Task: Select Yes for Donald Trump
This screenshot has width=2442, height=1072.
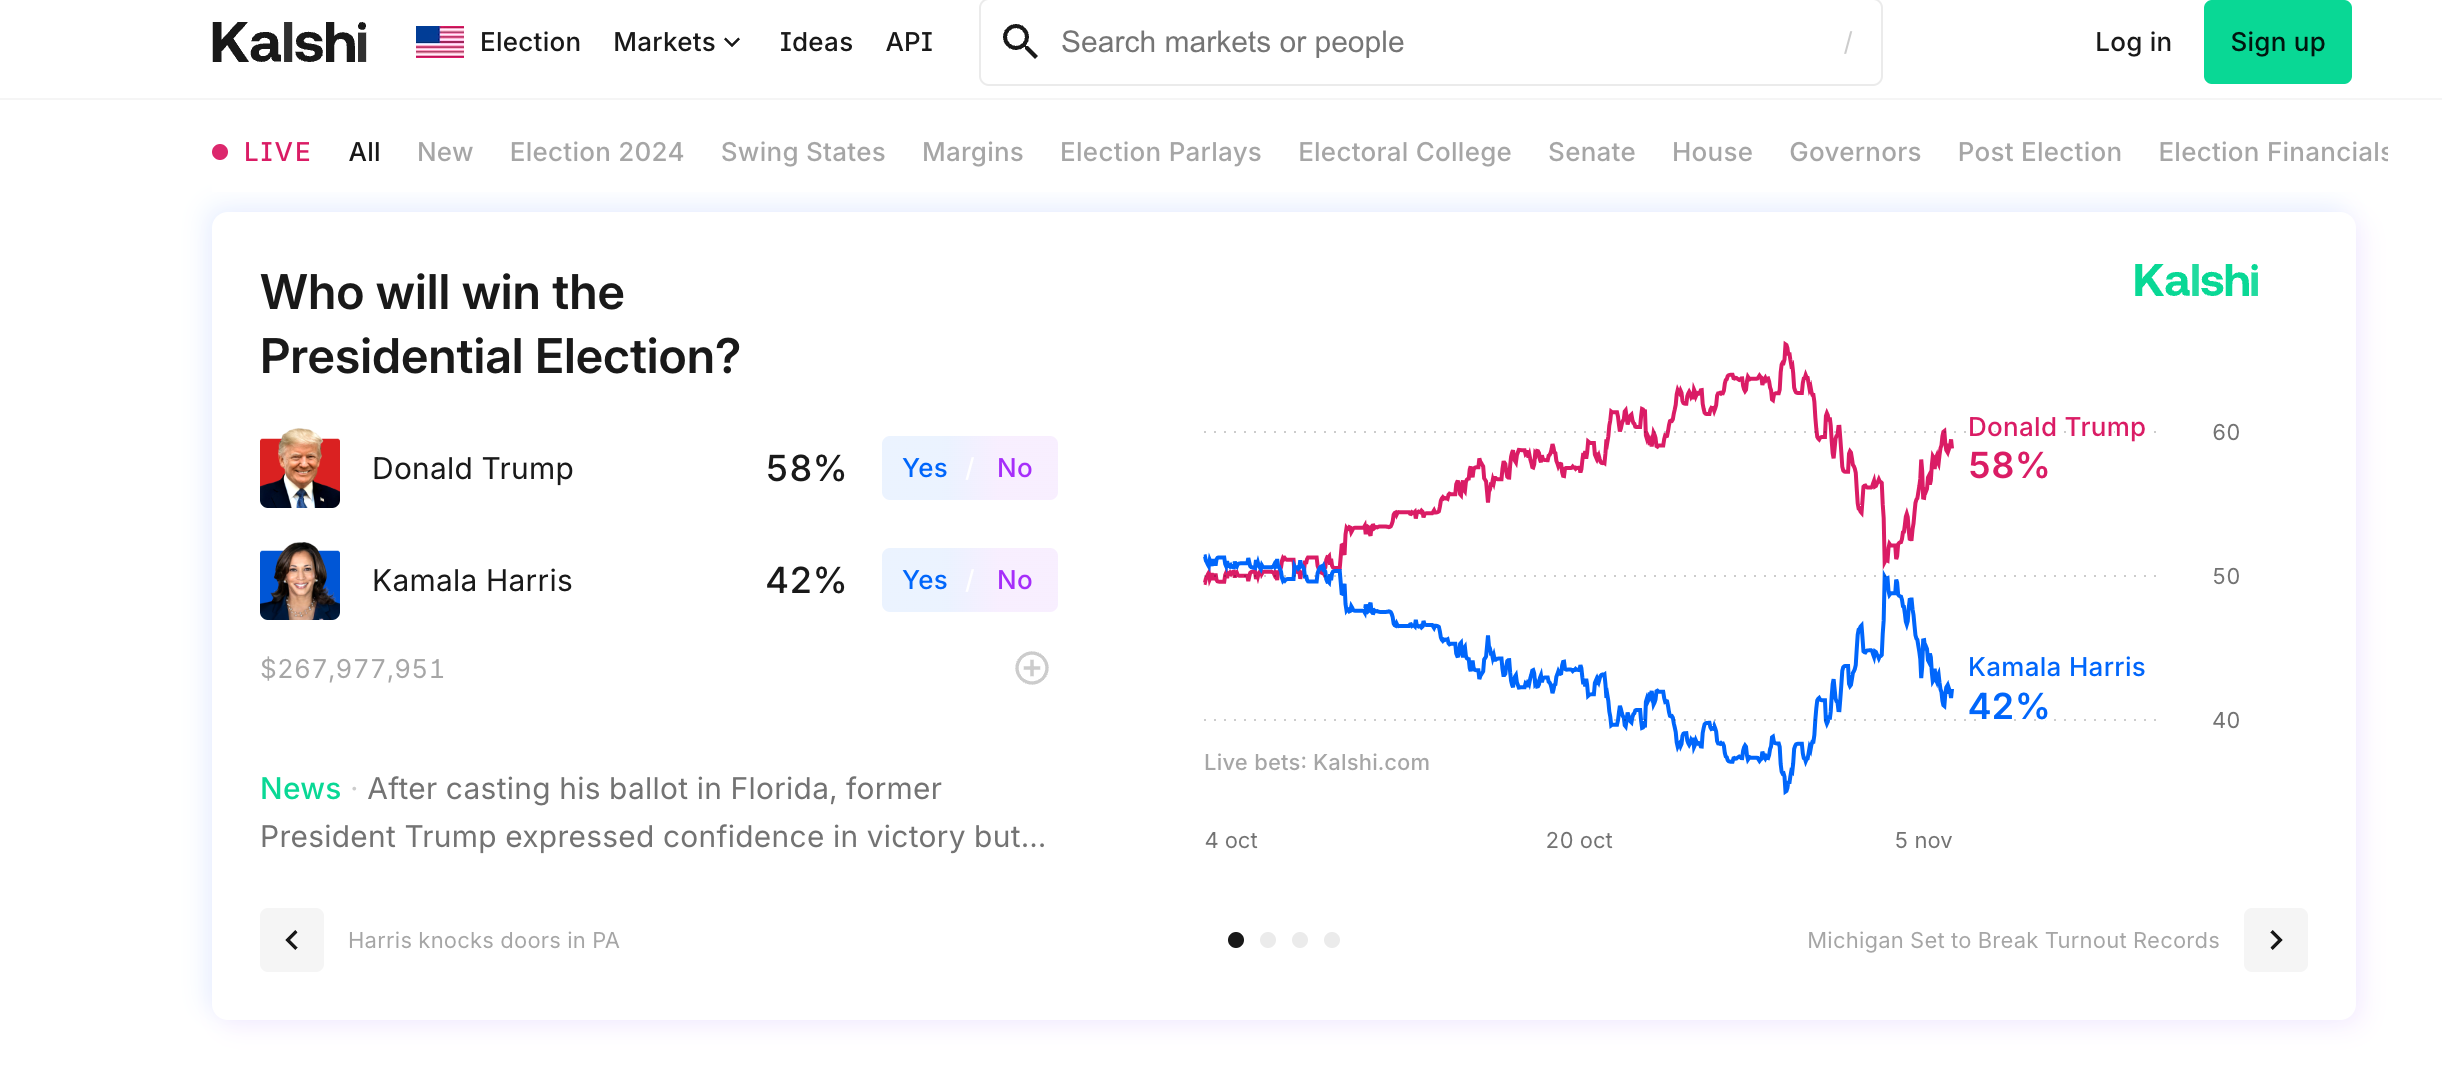Action: tap(924, 468)
